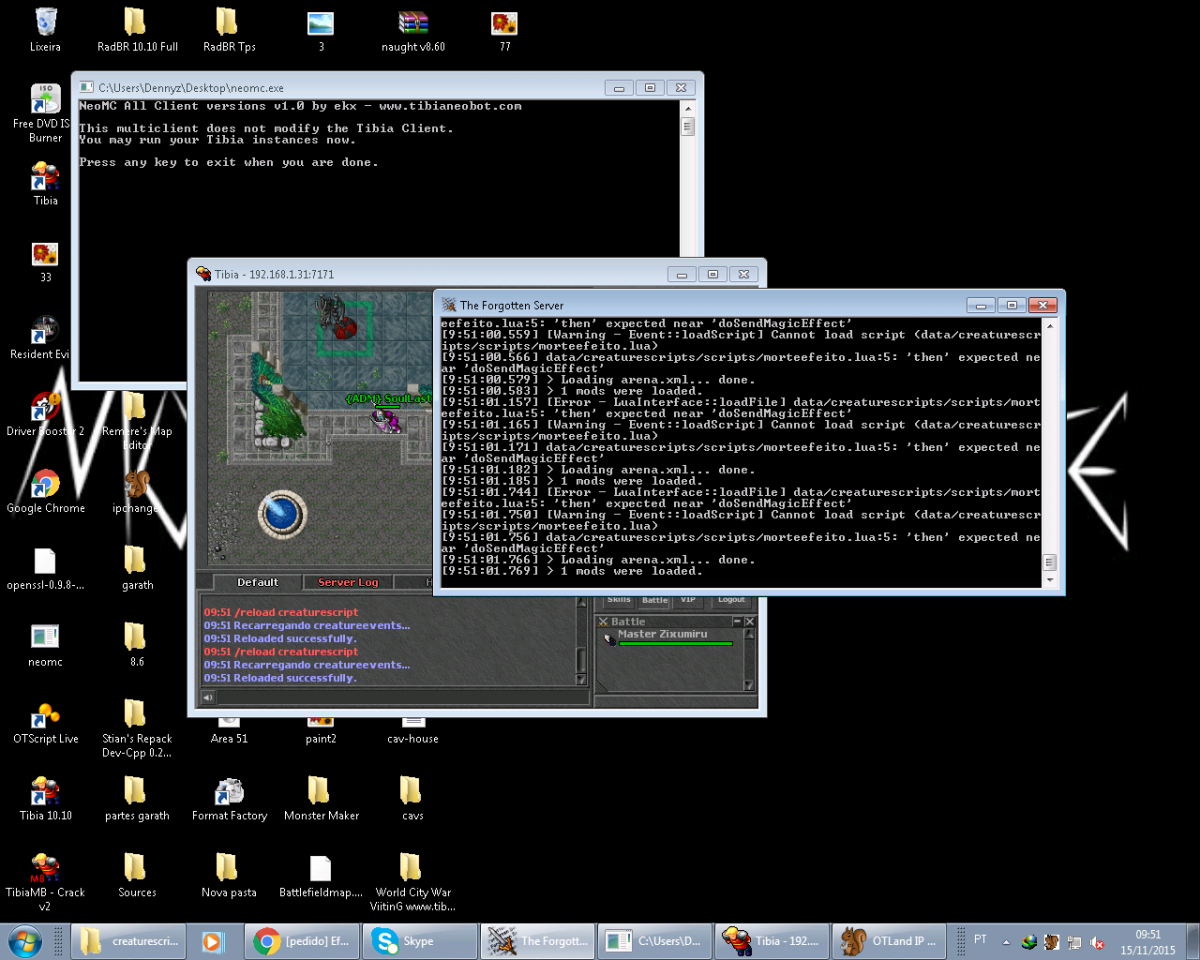The width and height of the screenshot is (1200, 960).
Task: Open the garath folder
Action: 137,567
